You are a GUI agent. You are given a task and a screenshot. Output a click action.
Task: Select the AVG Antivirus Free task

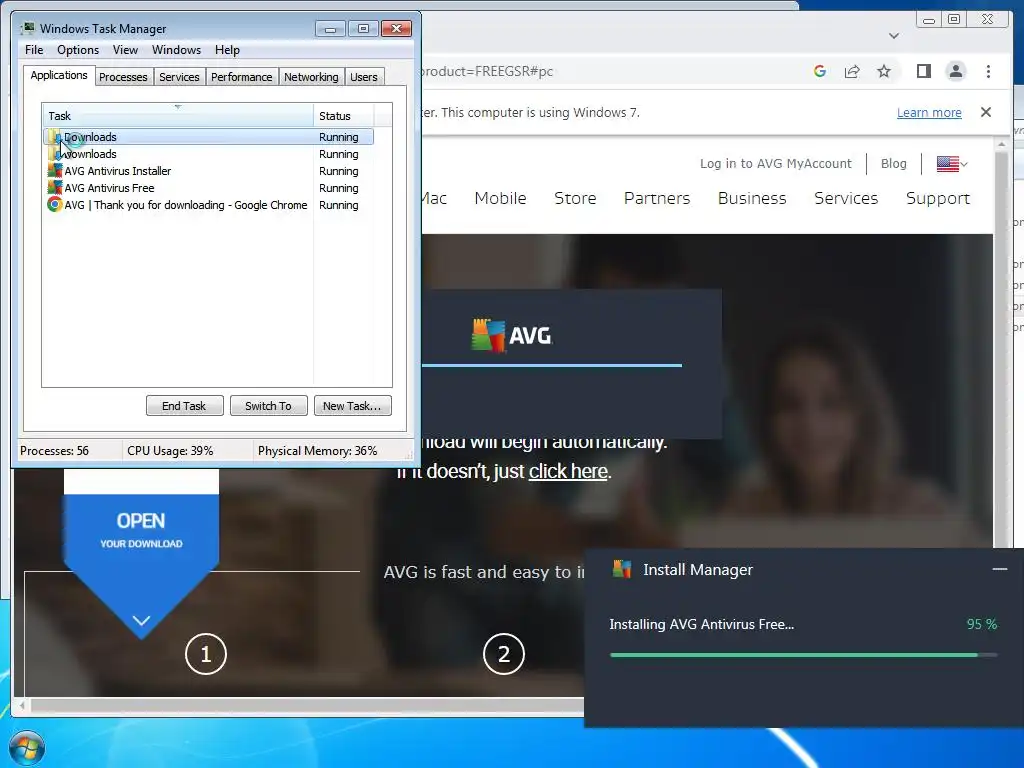tap(209, 188)
